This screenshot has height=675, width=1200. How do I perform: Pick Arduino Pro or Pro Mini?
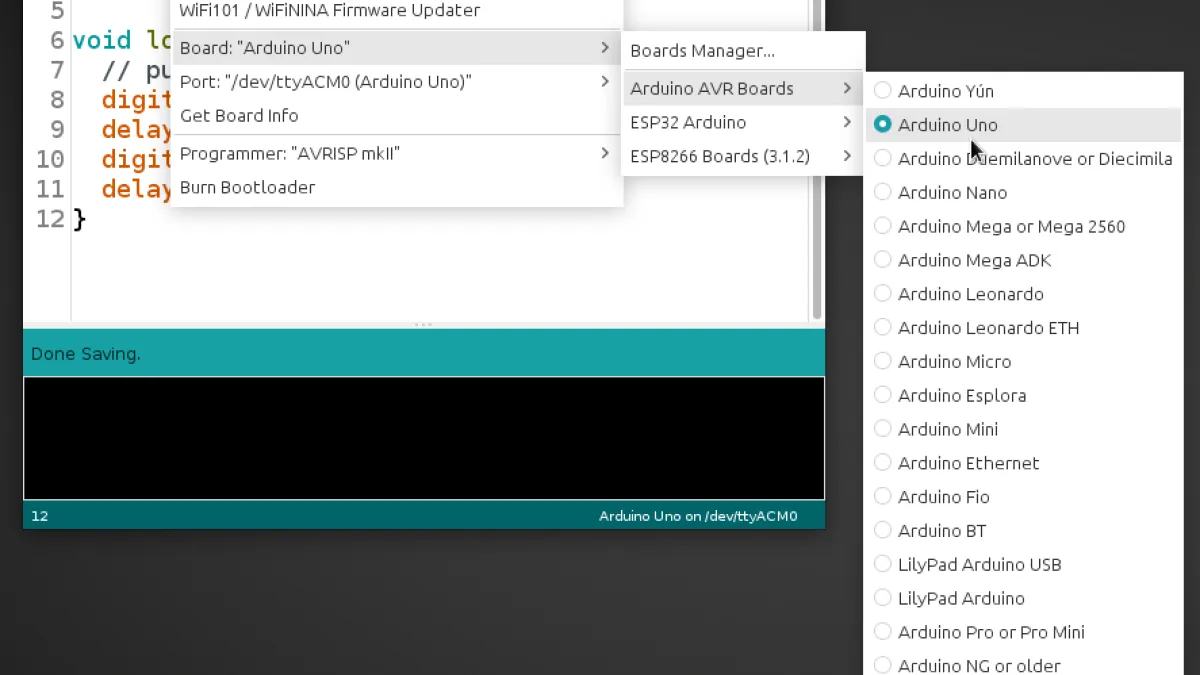coord(1022,632)
